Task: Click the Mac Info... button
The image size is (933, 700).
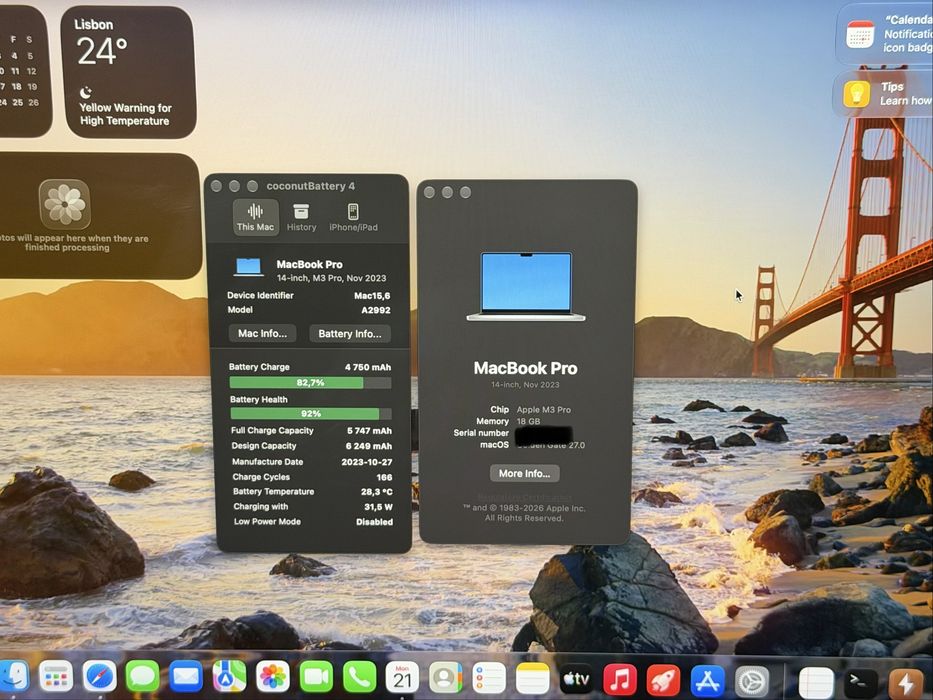Action: tap(262, 333)
